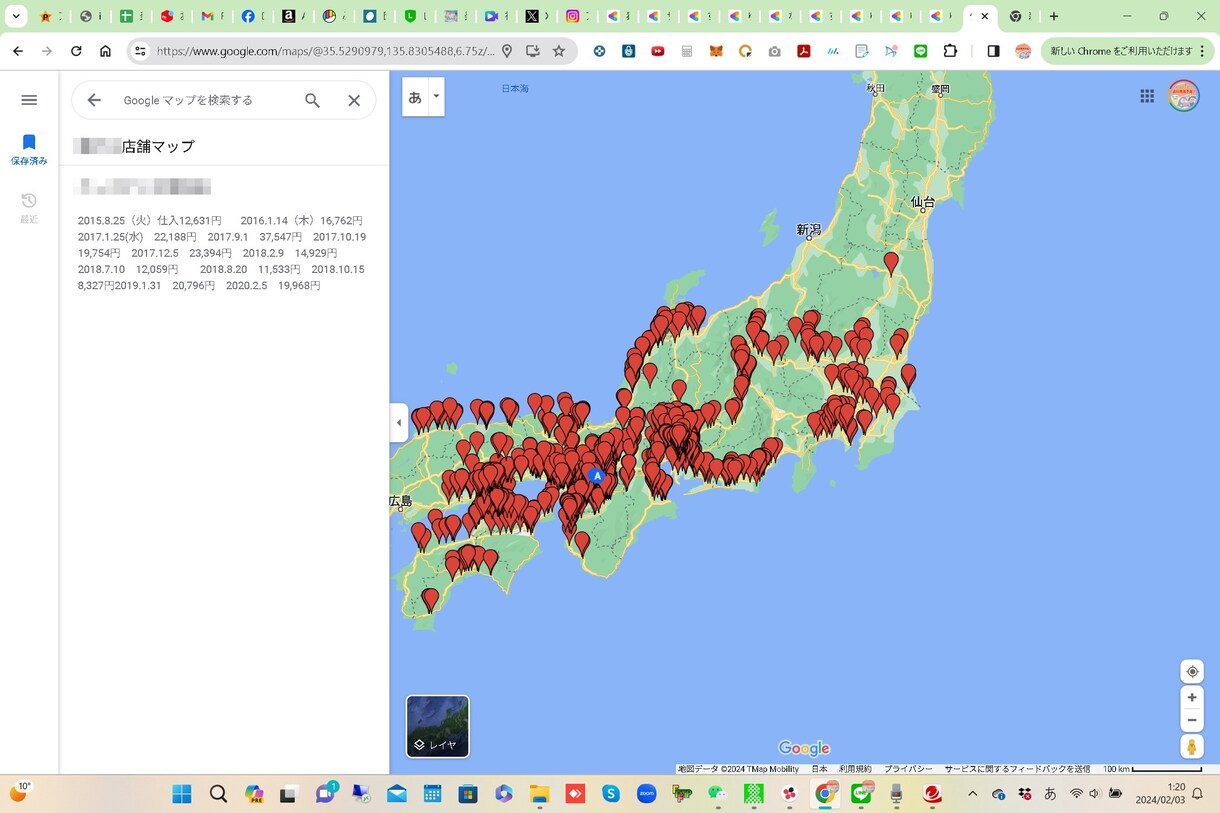1220x813 pixels.
Task: Toggle the あ Japanese input tool
Action: [x=416, y=97]
